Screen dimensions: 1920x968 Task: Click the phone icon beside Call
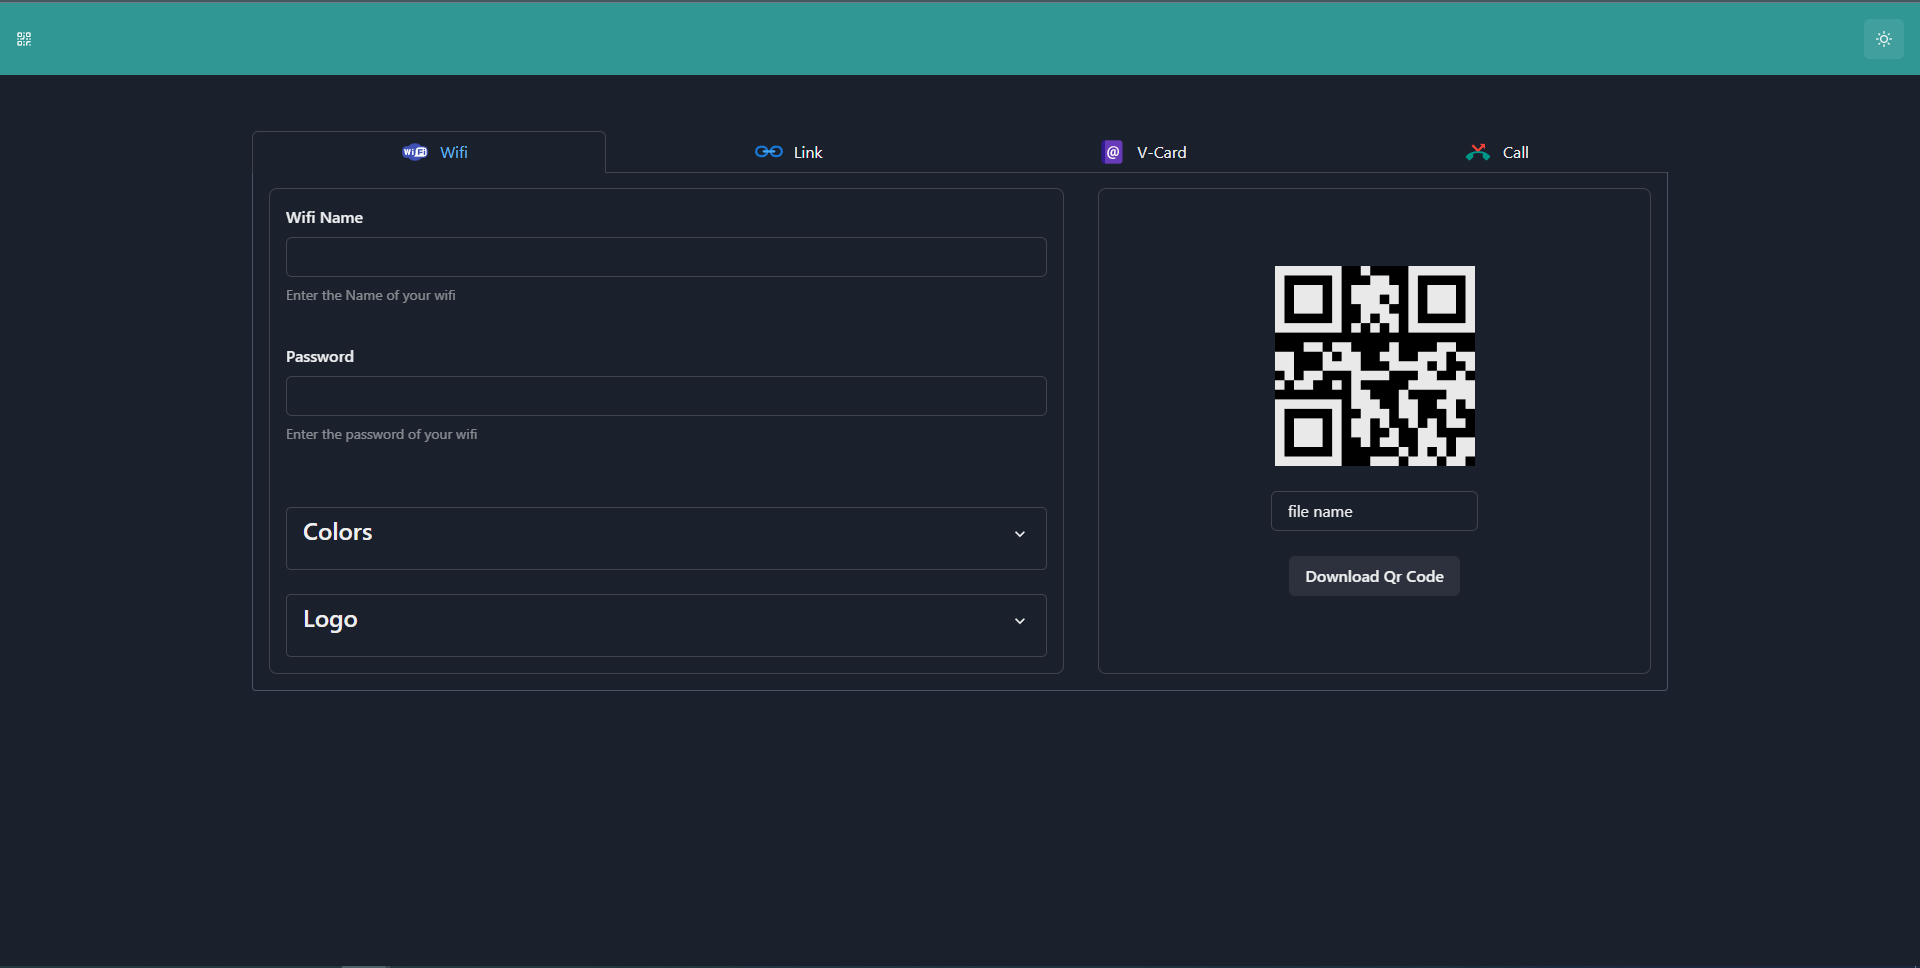click(1477, 151)
